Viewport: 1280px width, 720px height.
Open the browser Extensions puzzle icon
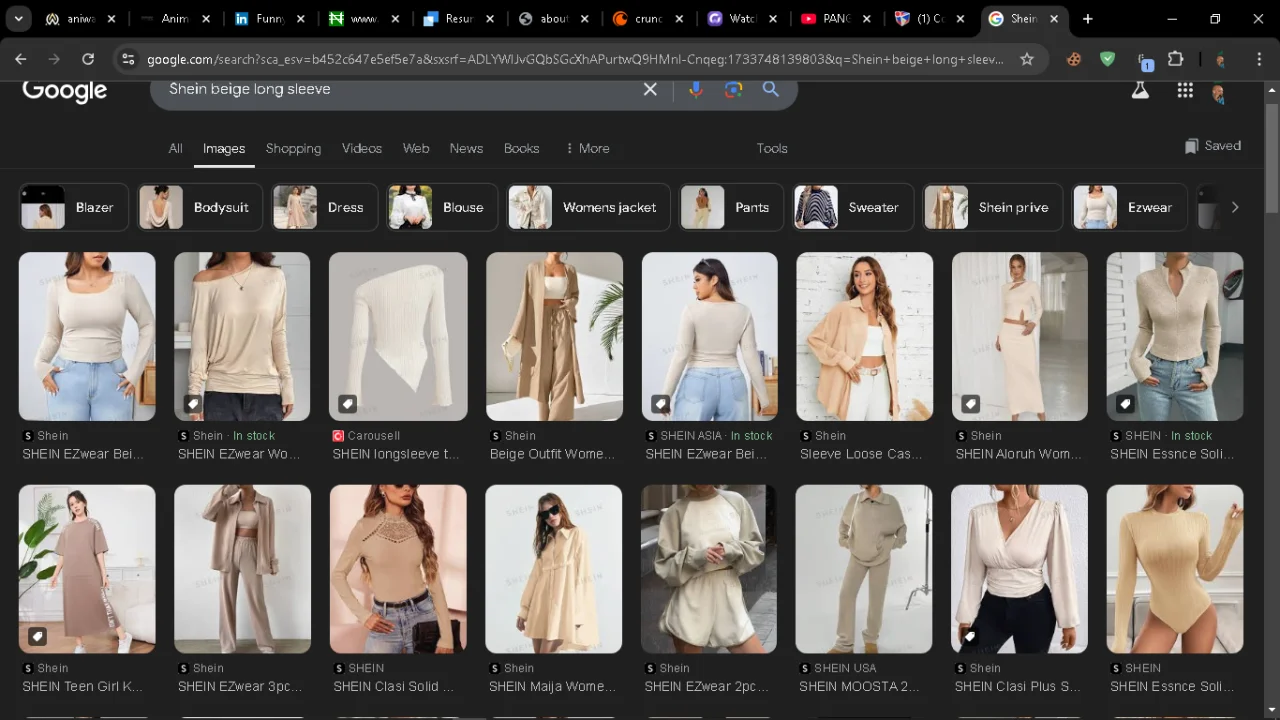1176,59
